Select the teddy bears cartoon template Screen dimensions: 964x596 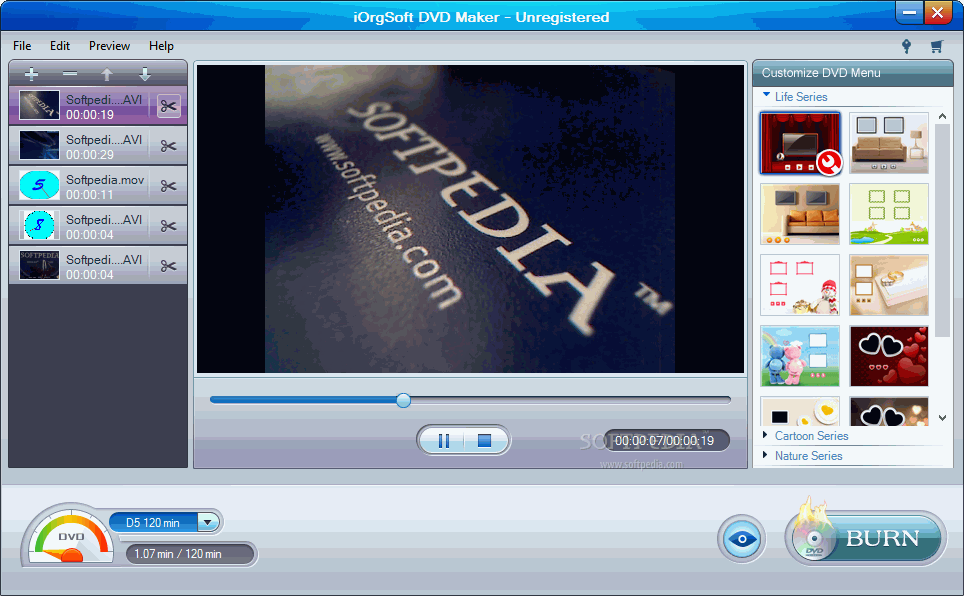[x=800, y=356]
